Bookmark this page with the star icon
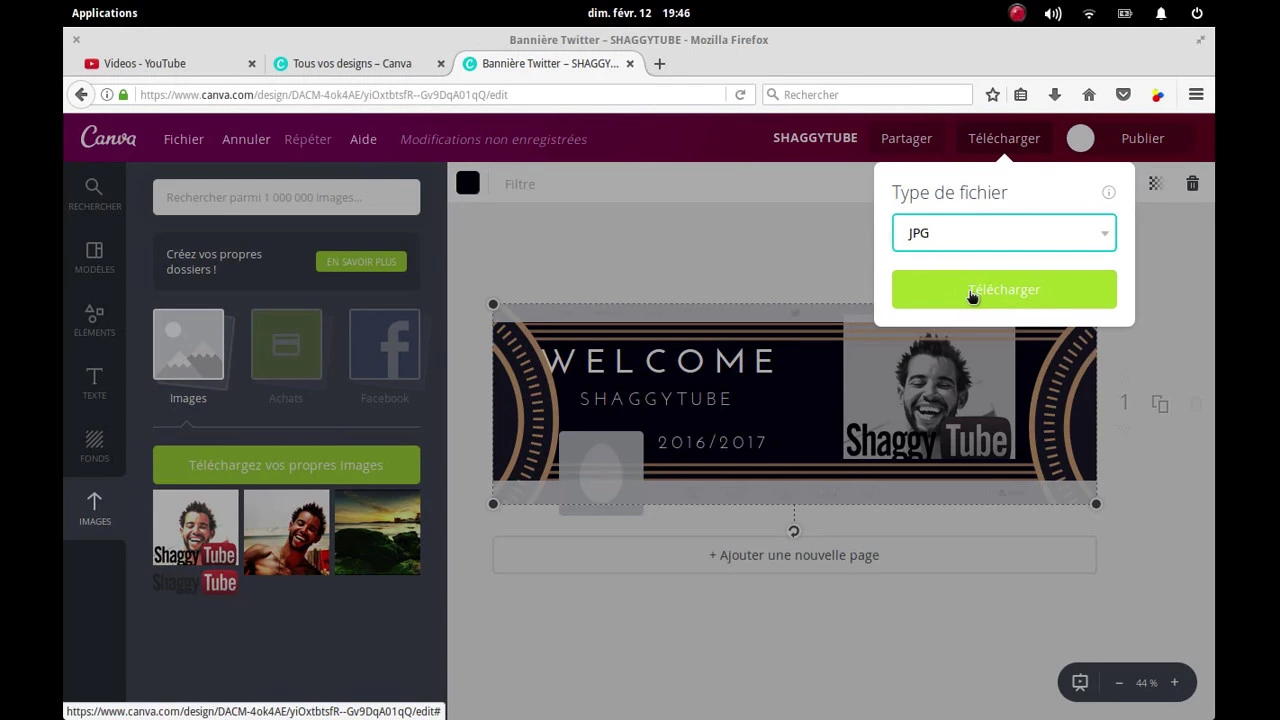 992,94
